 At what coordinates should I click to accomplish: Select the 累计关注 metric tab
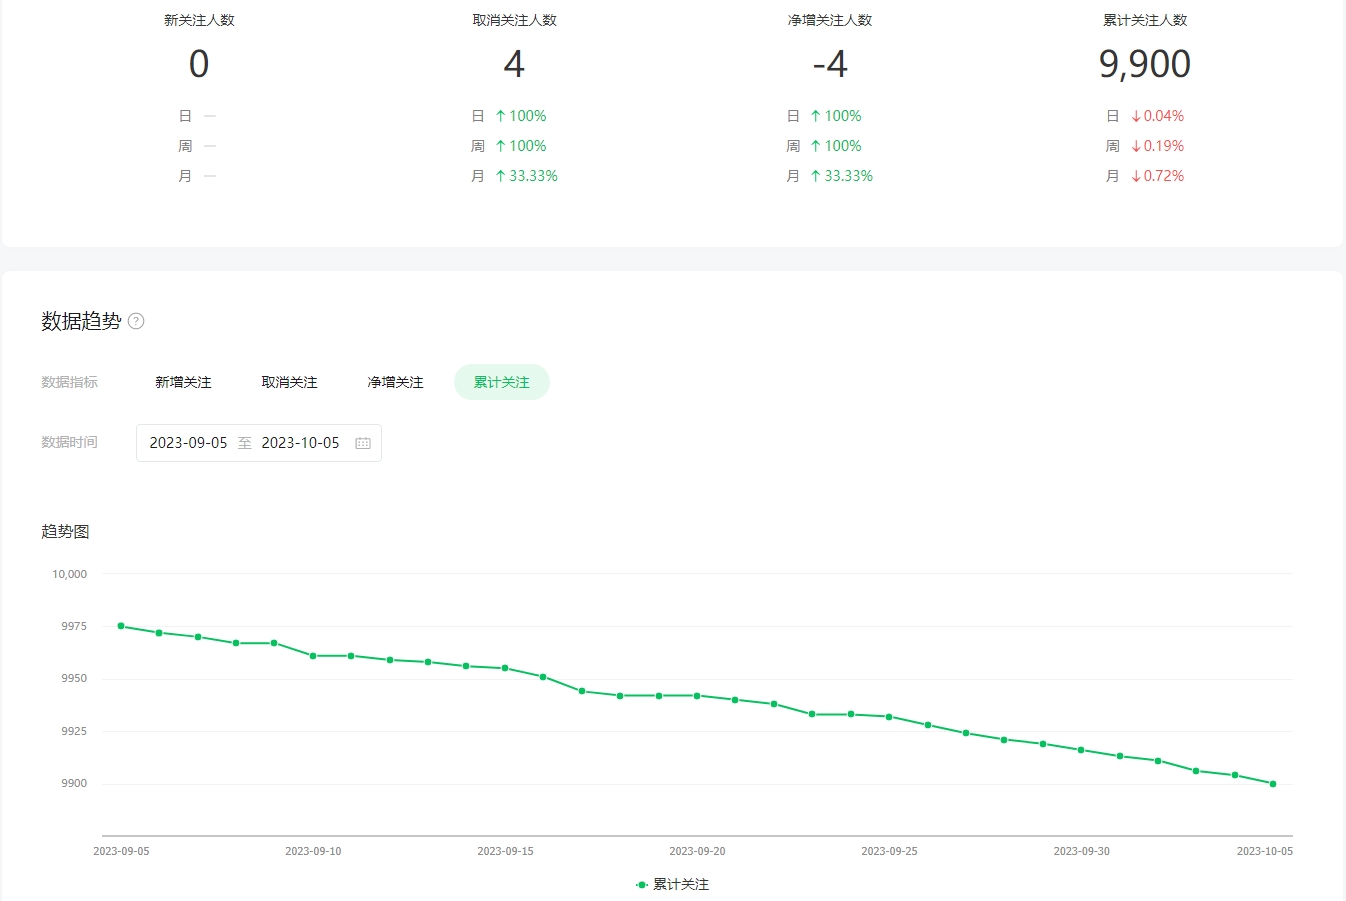501,382
